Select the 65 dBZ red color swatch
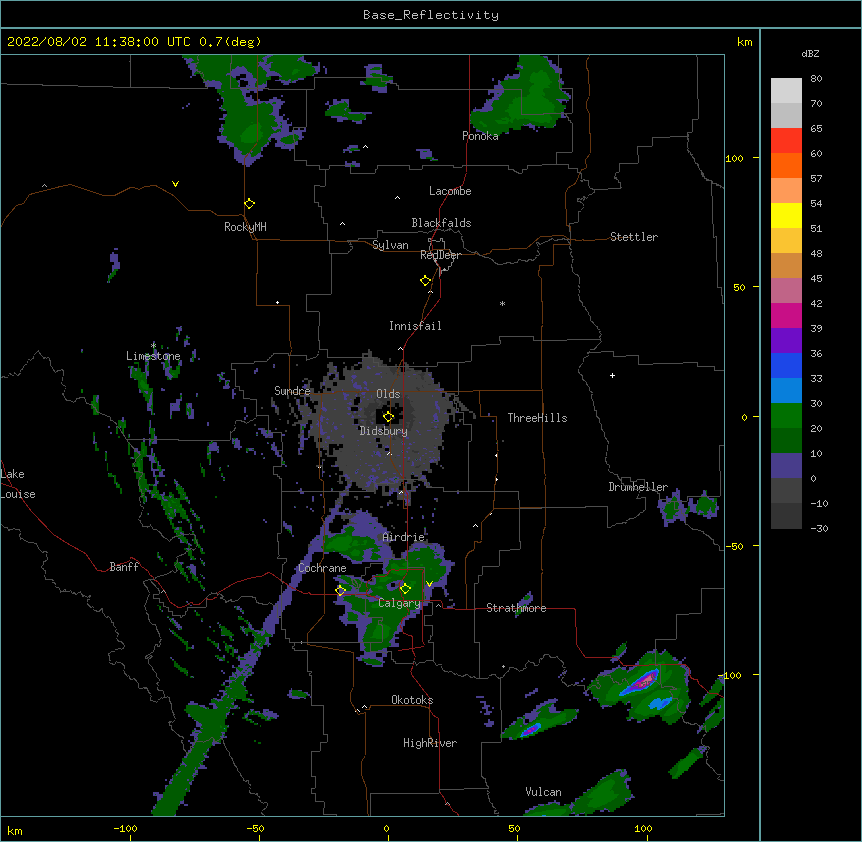862x842 pixels. click(x=786, y=141)
